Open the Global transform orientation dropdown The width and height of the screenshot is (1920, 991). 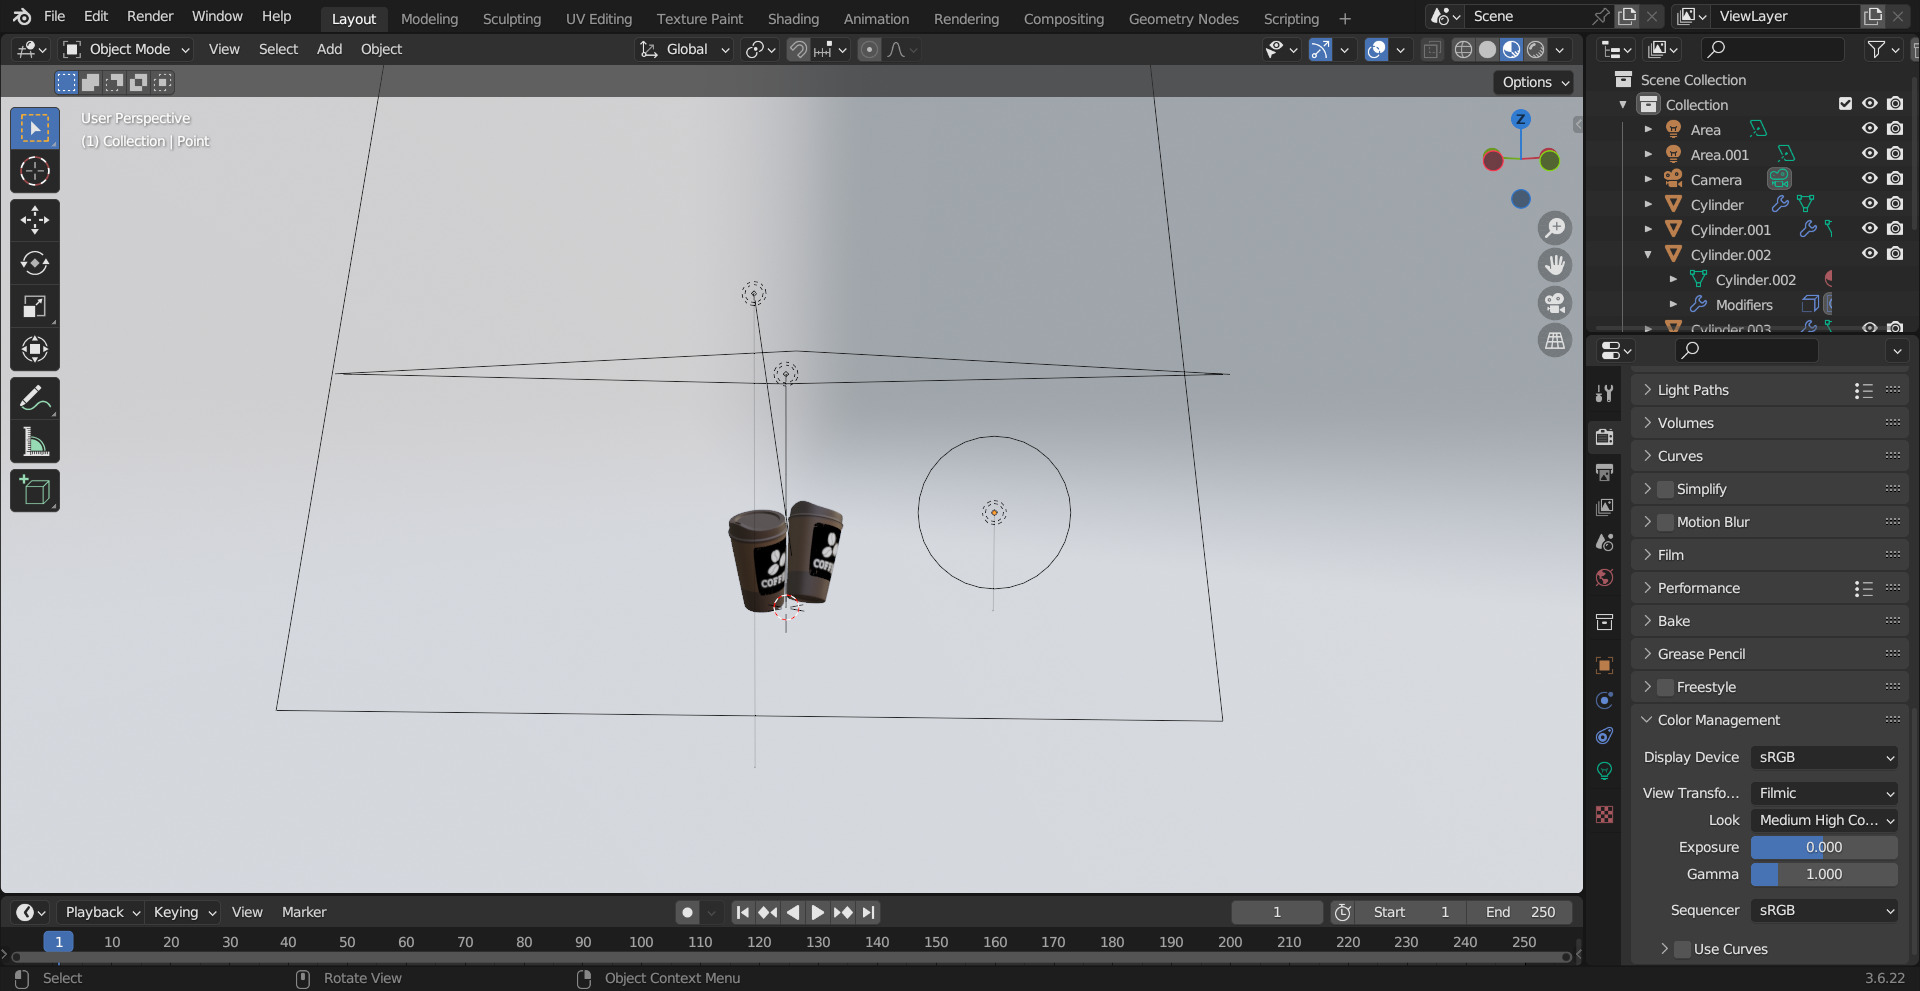(685, 49)
